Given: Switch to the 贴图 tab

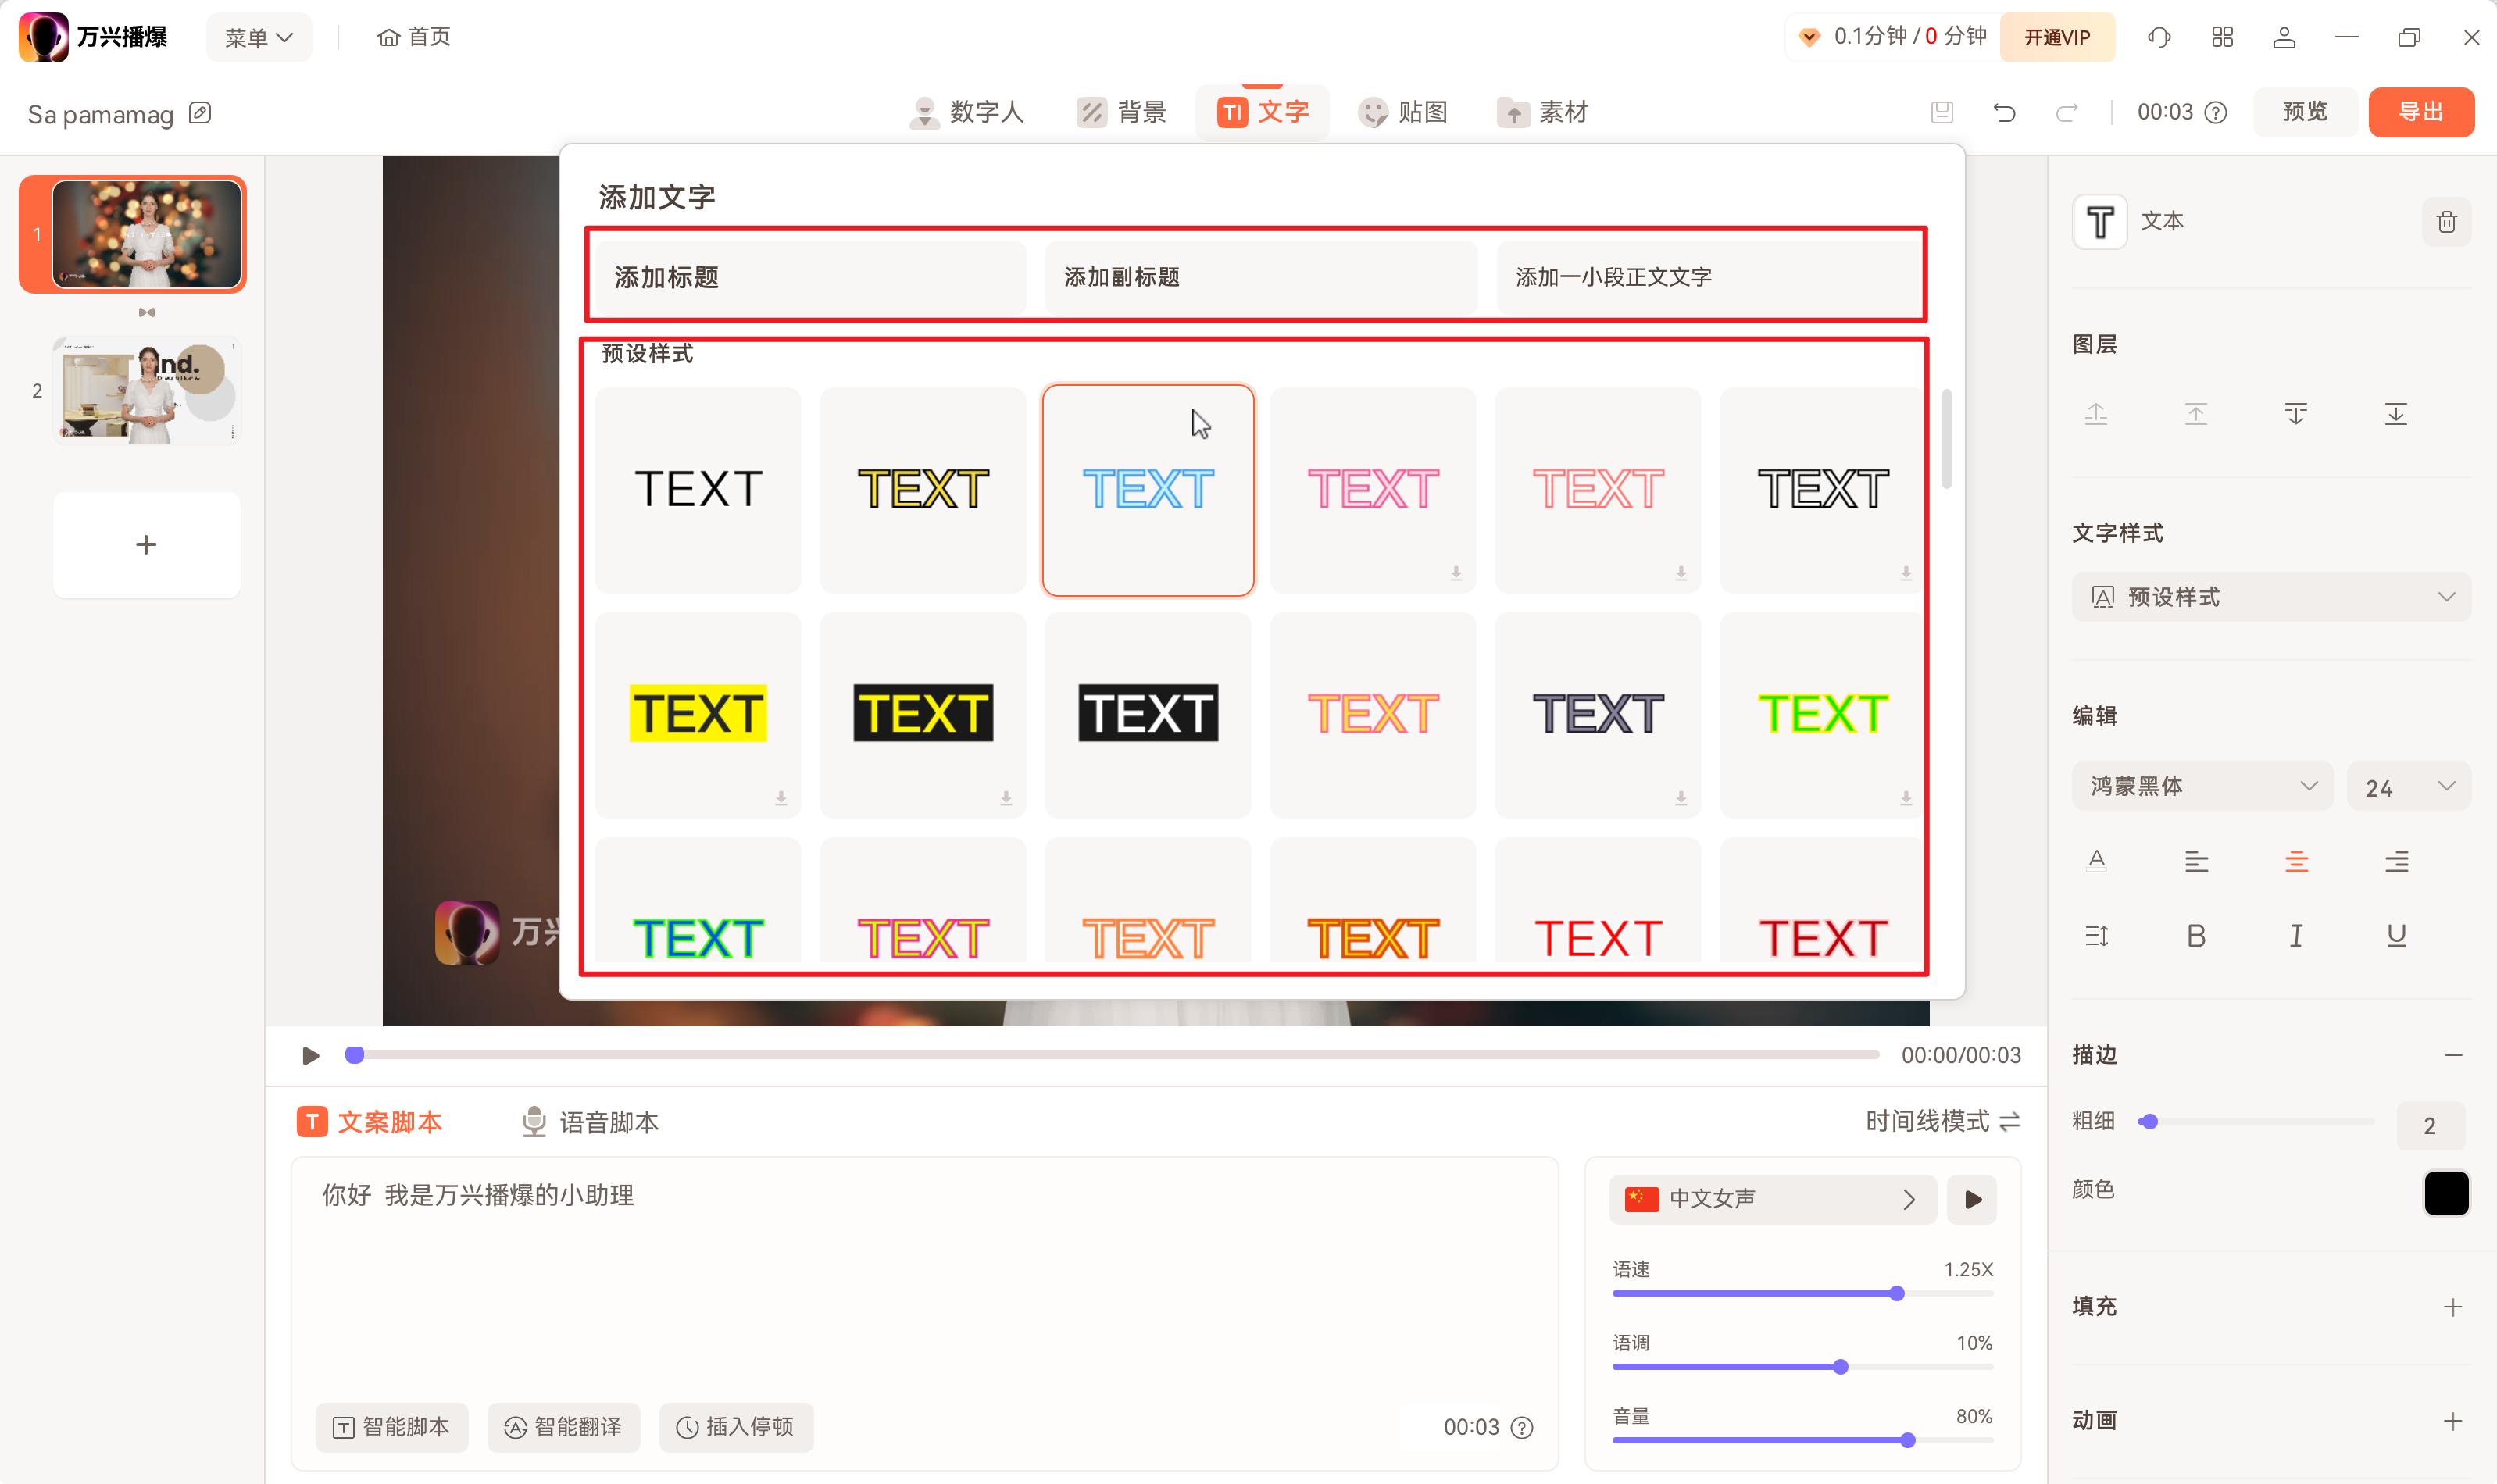Looking at the screenshot, I should pos(1403,112).
